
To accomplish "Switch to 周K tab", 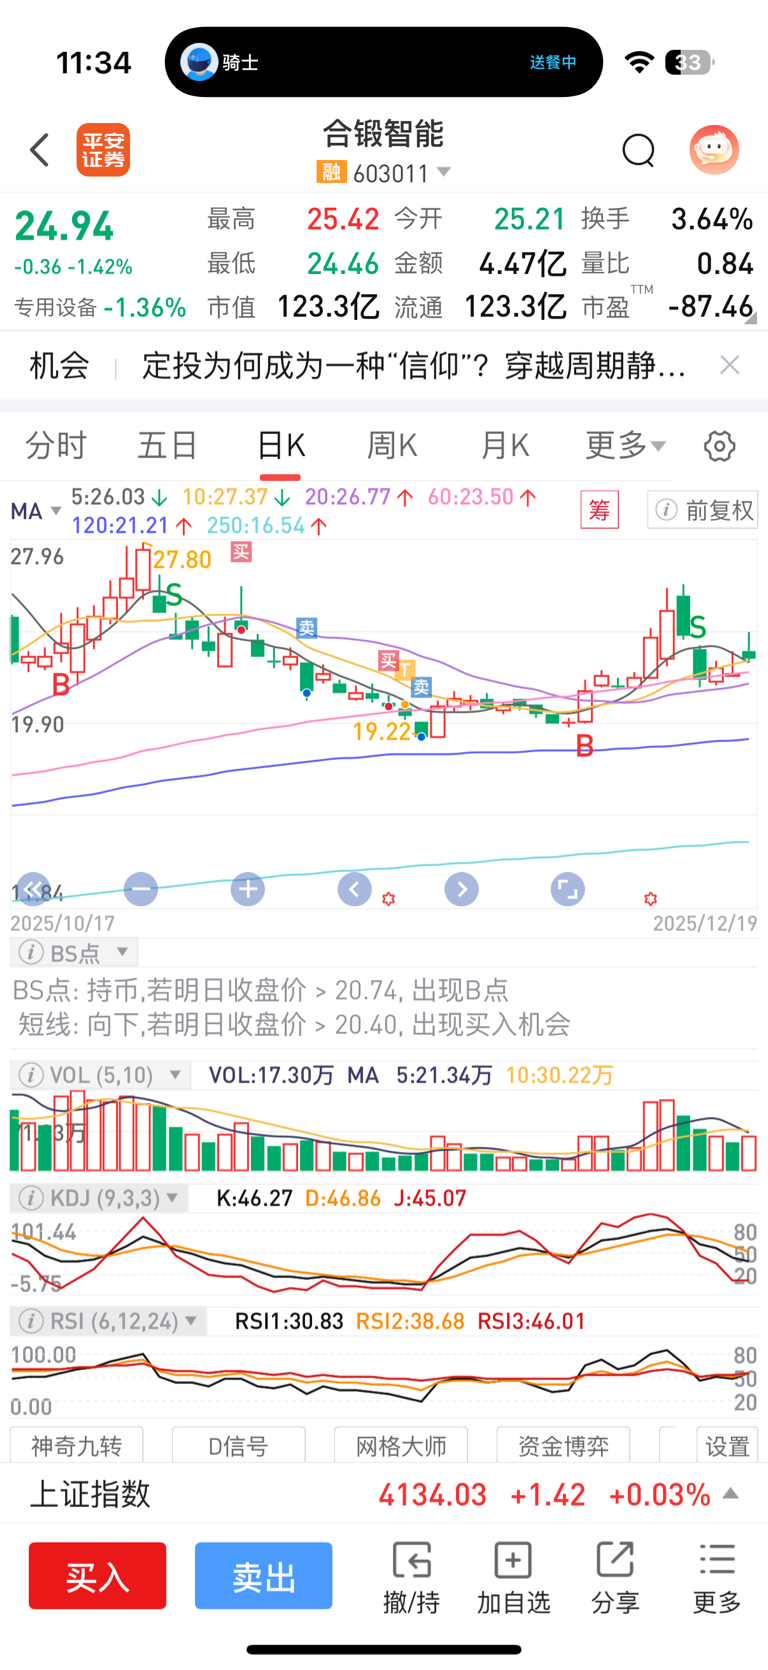I will pos(392,445).
